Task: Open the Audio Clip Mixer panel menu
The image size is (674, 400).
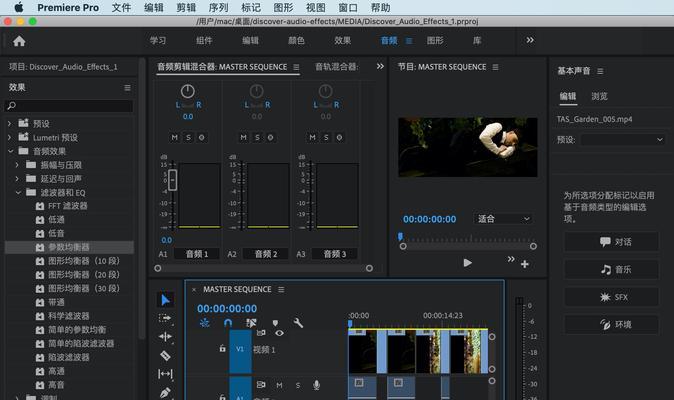Action: tap(296, 67)
